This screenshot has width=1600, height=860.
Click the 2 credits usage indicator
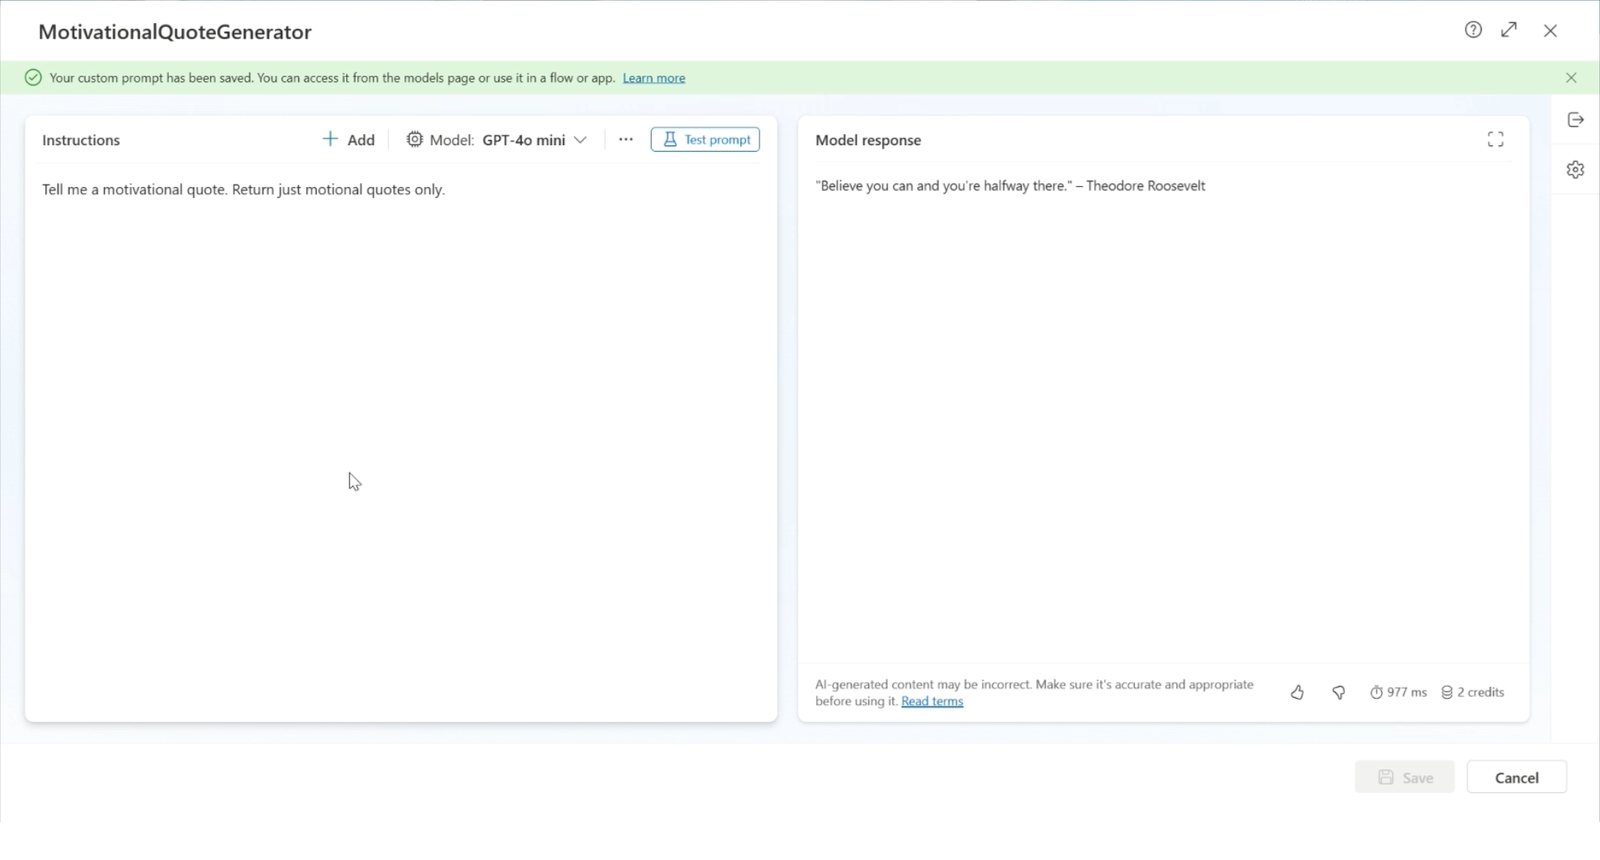pos(1472,692)
